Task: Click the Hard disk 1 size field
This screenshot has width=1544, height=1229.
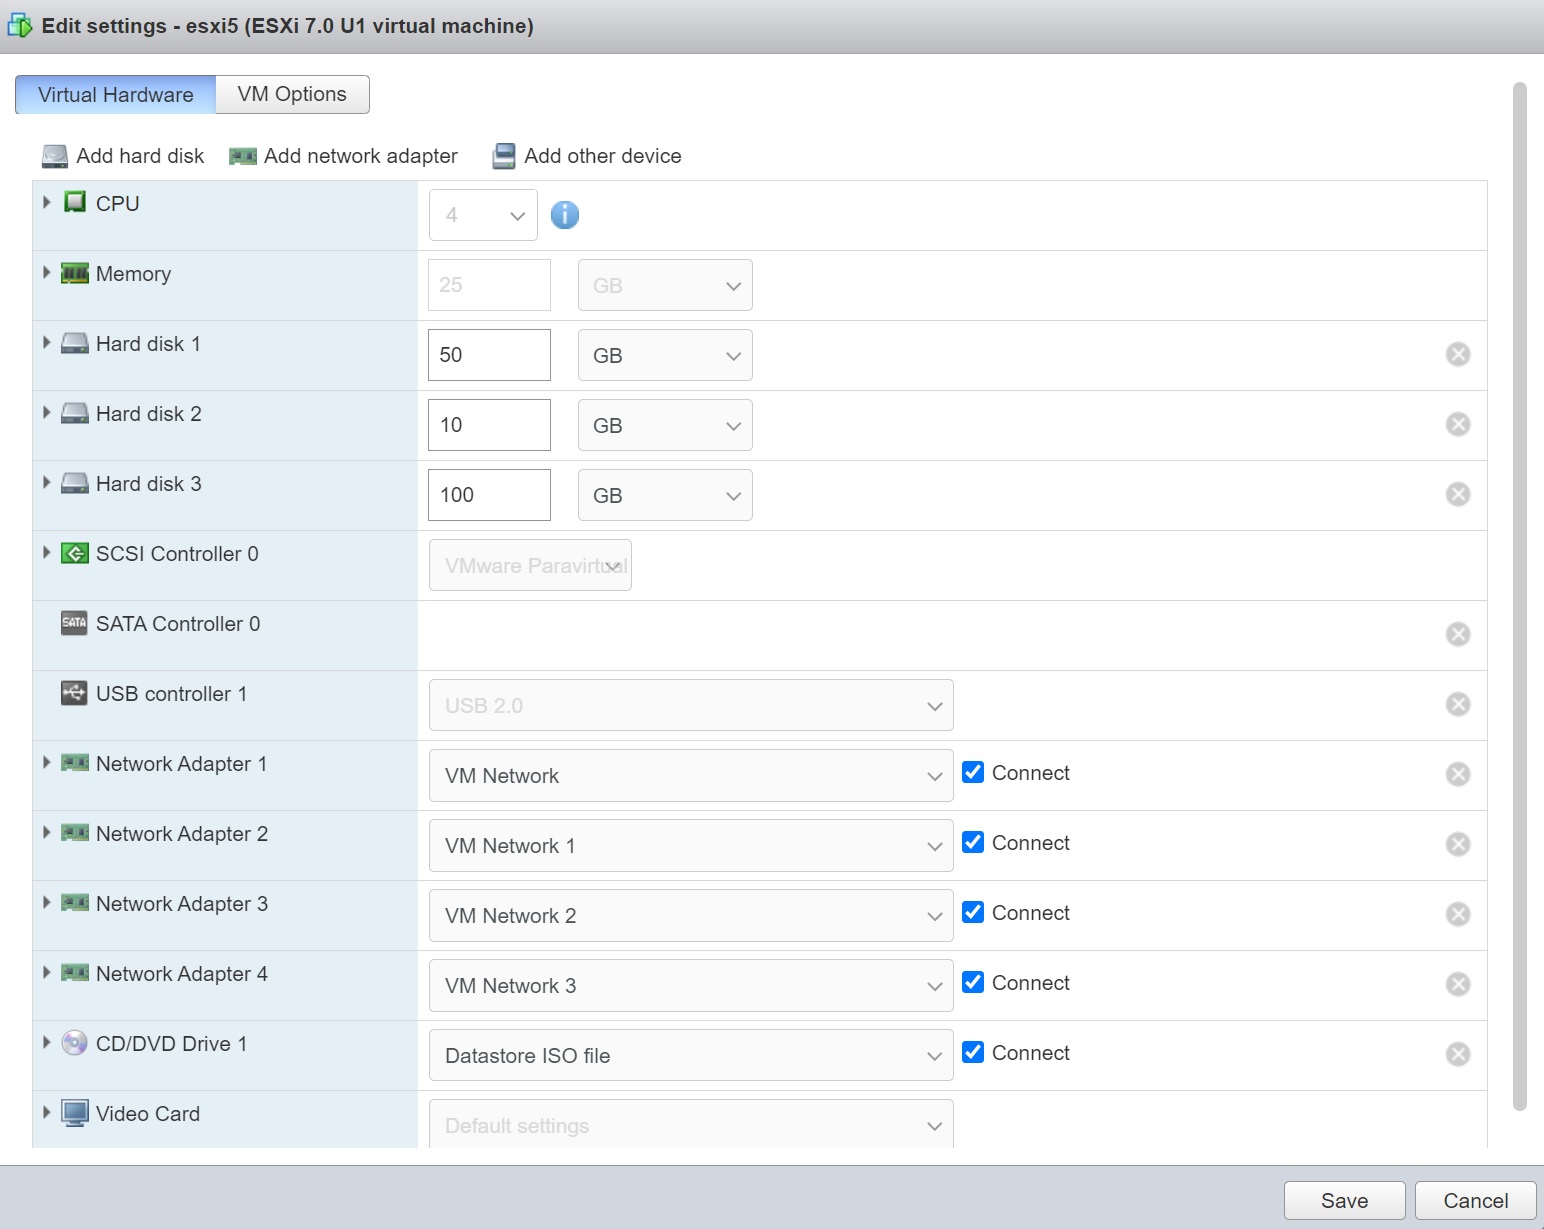Action: (x=489, y=355)
